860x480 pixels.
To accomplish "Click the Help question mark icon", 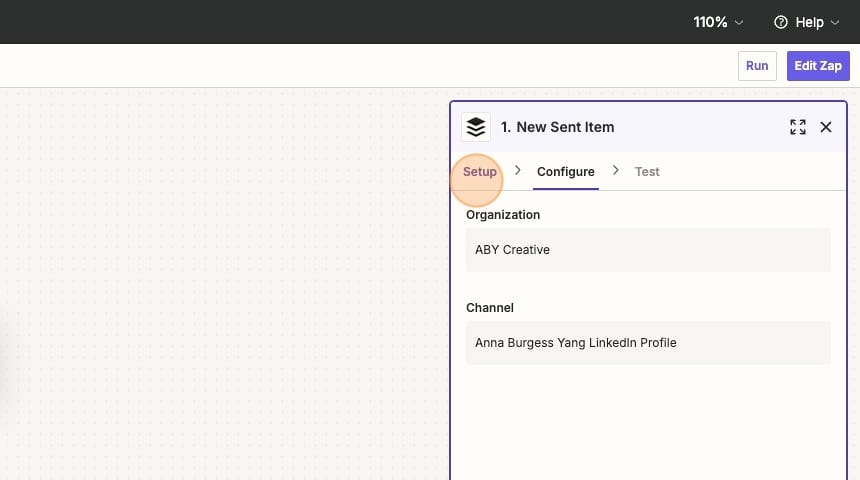I will point(780,22).
